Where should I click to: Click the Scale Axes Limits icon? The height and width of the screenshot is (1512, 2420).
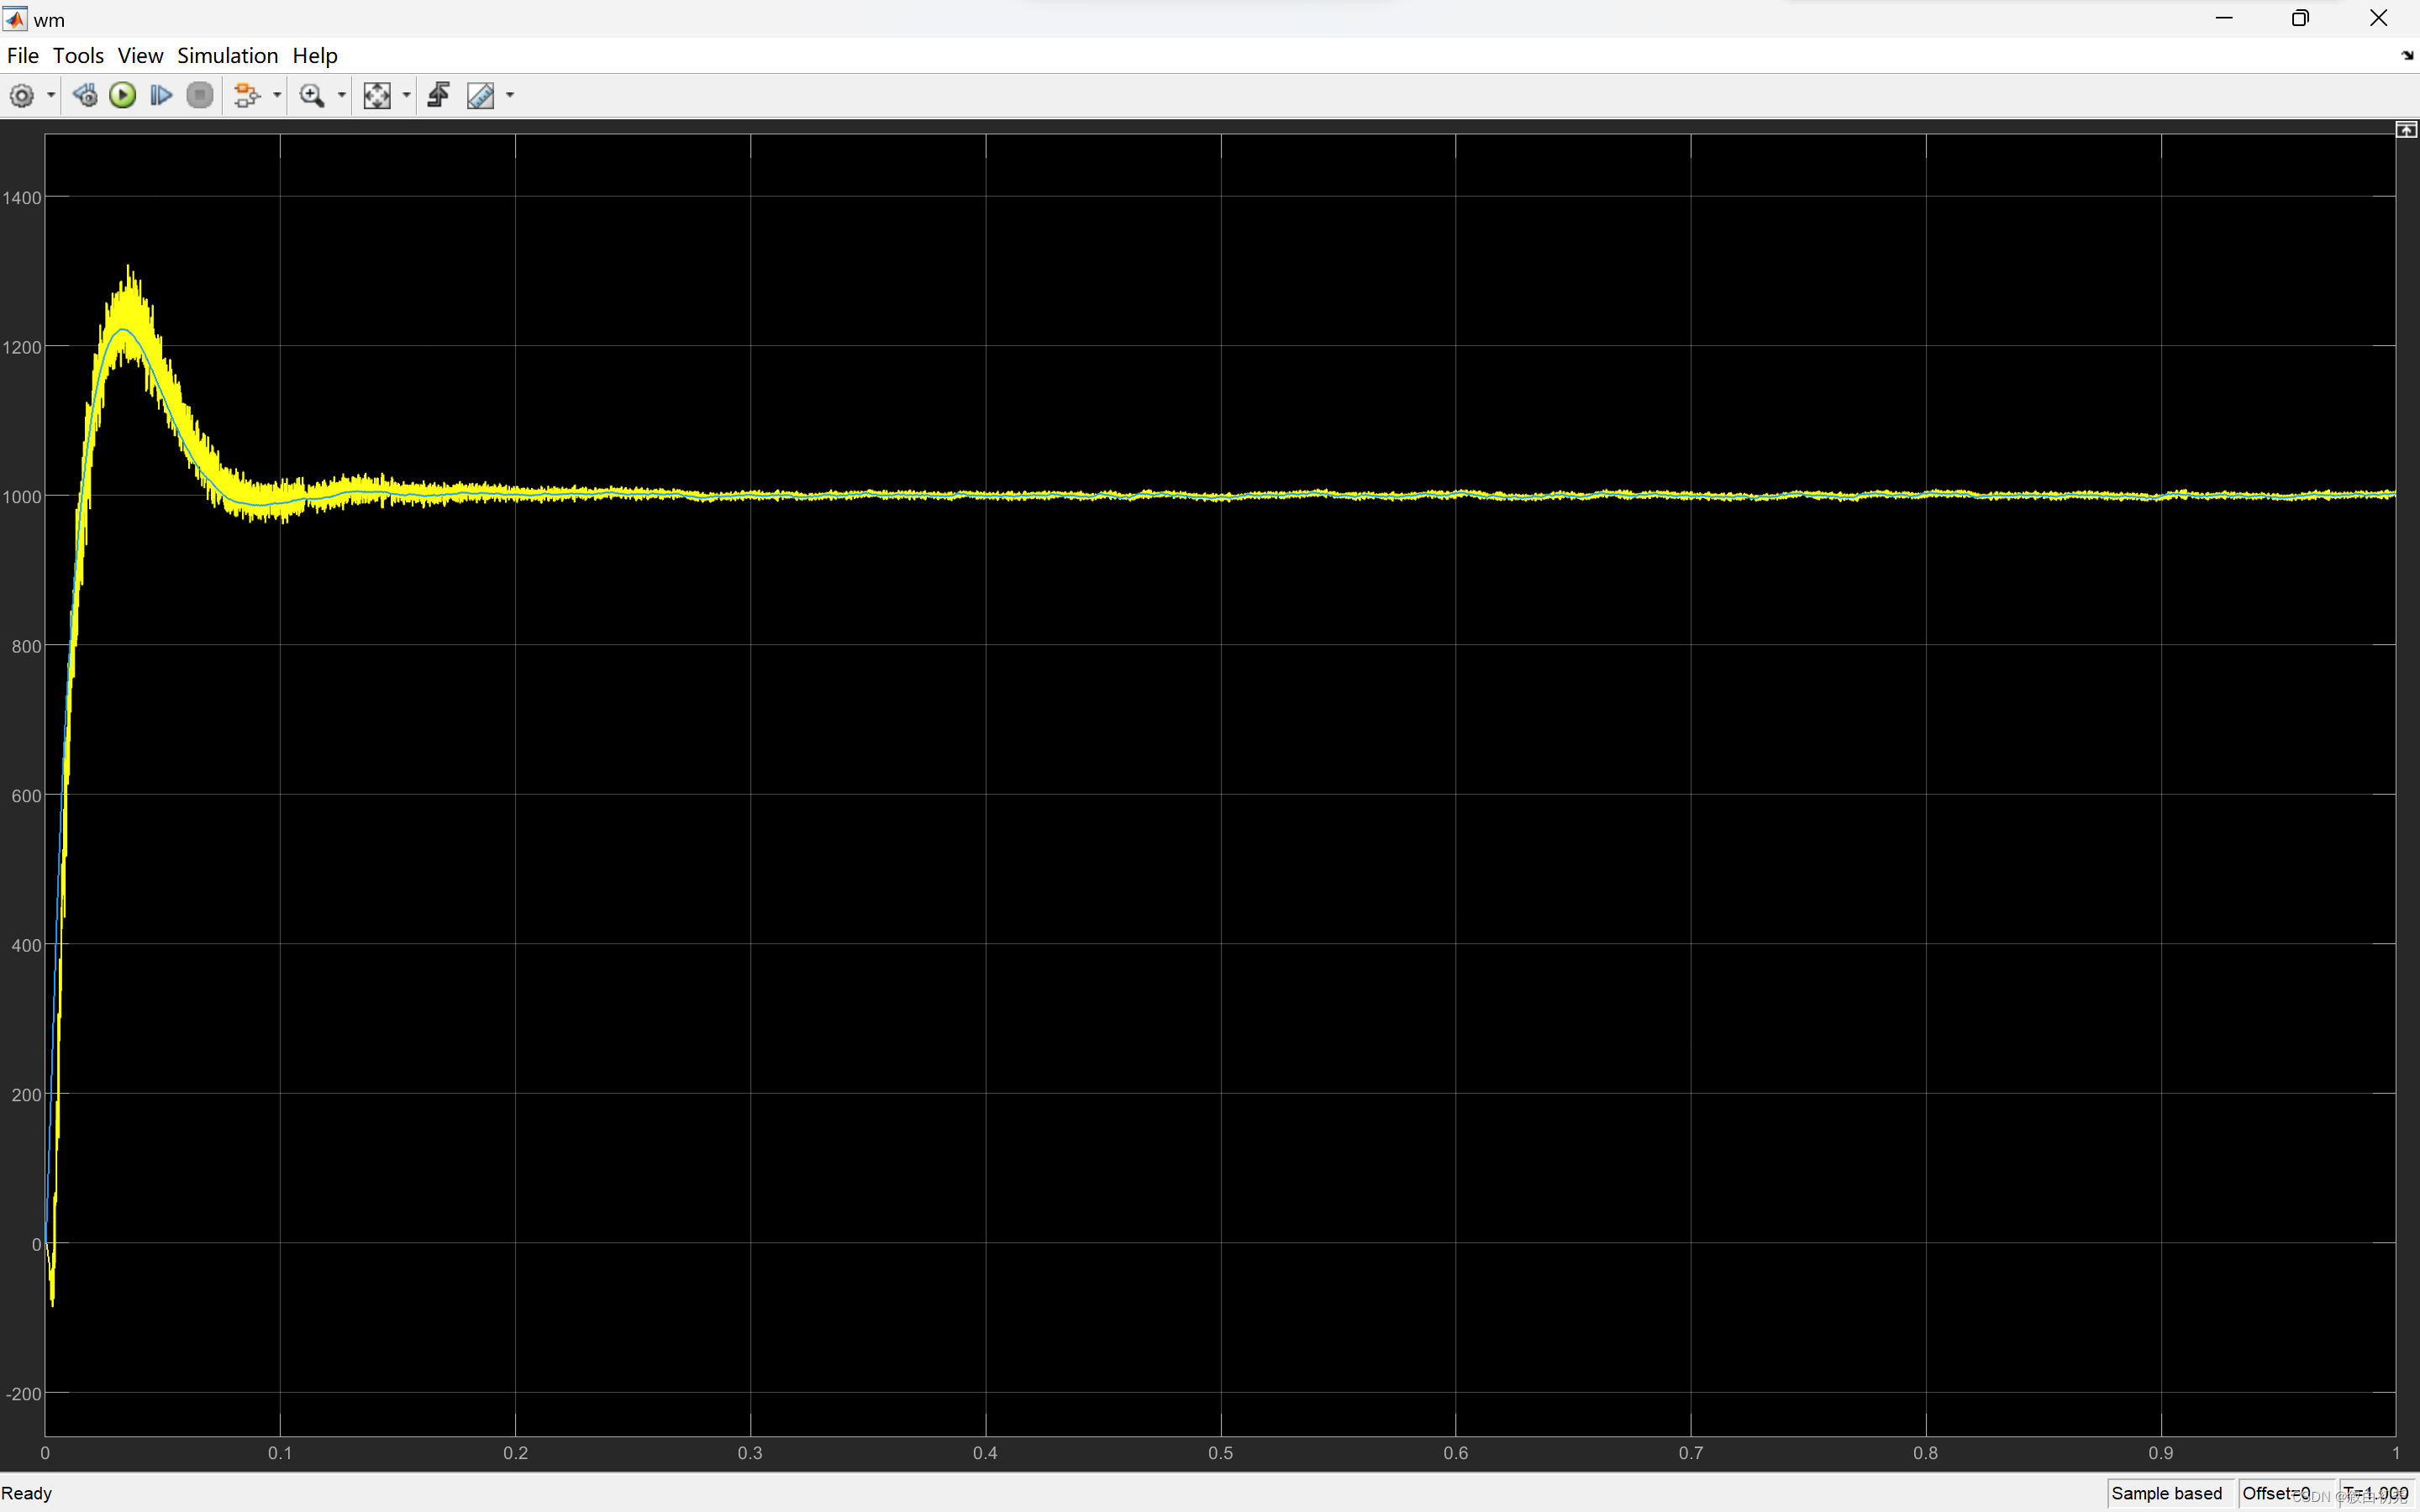377,96
